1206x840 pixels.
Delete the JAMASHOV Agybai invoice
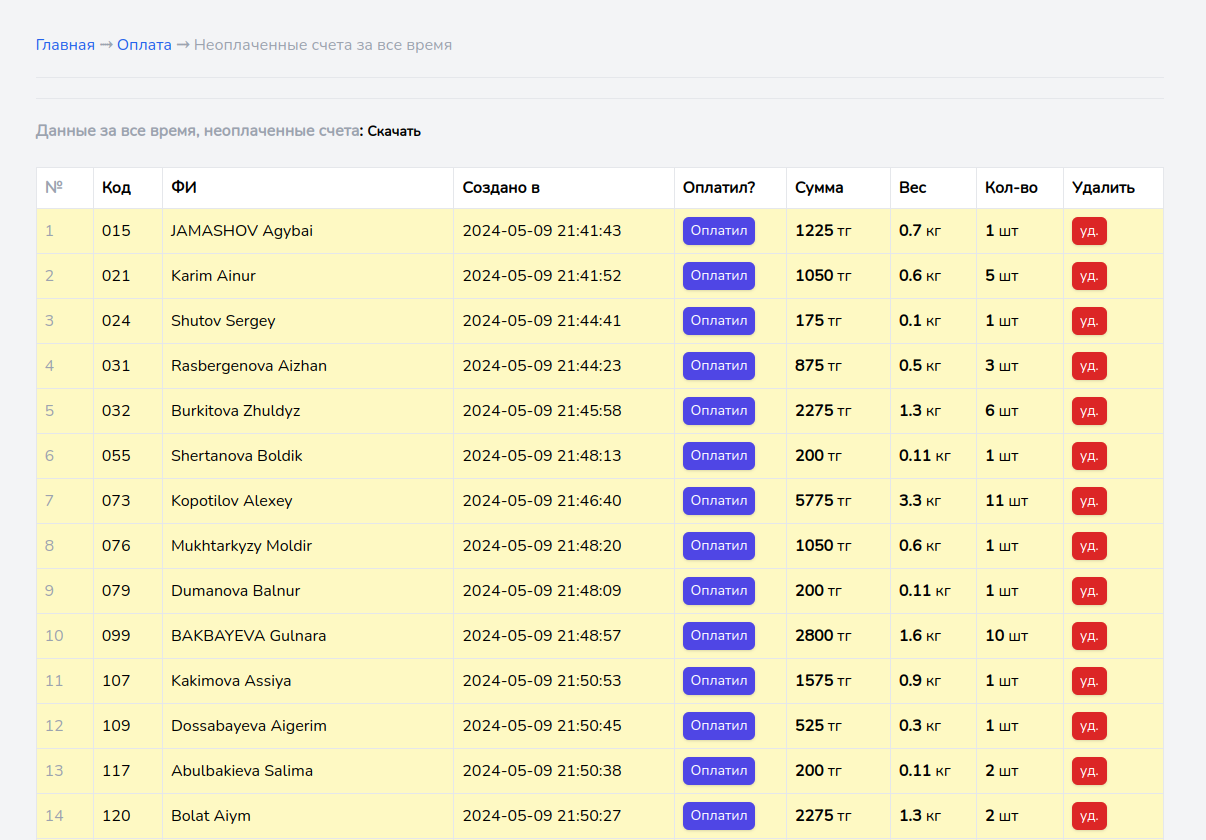click(x=1089, y=231)
